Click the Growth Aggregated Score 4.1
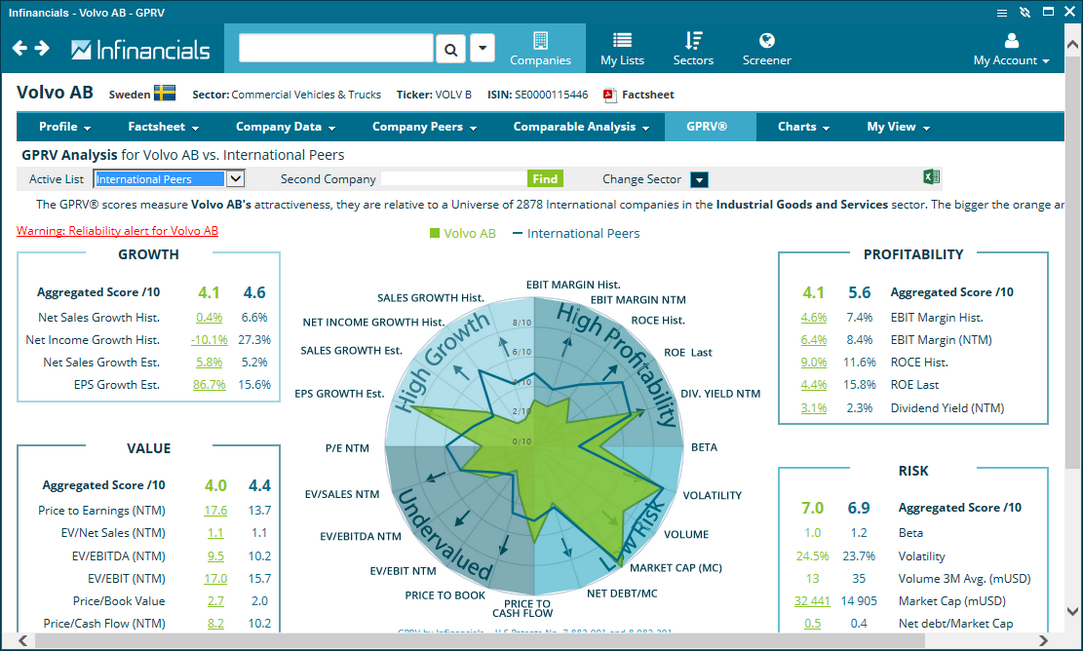 [209, 293]
